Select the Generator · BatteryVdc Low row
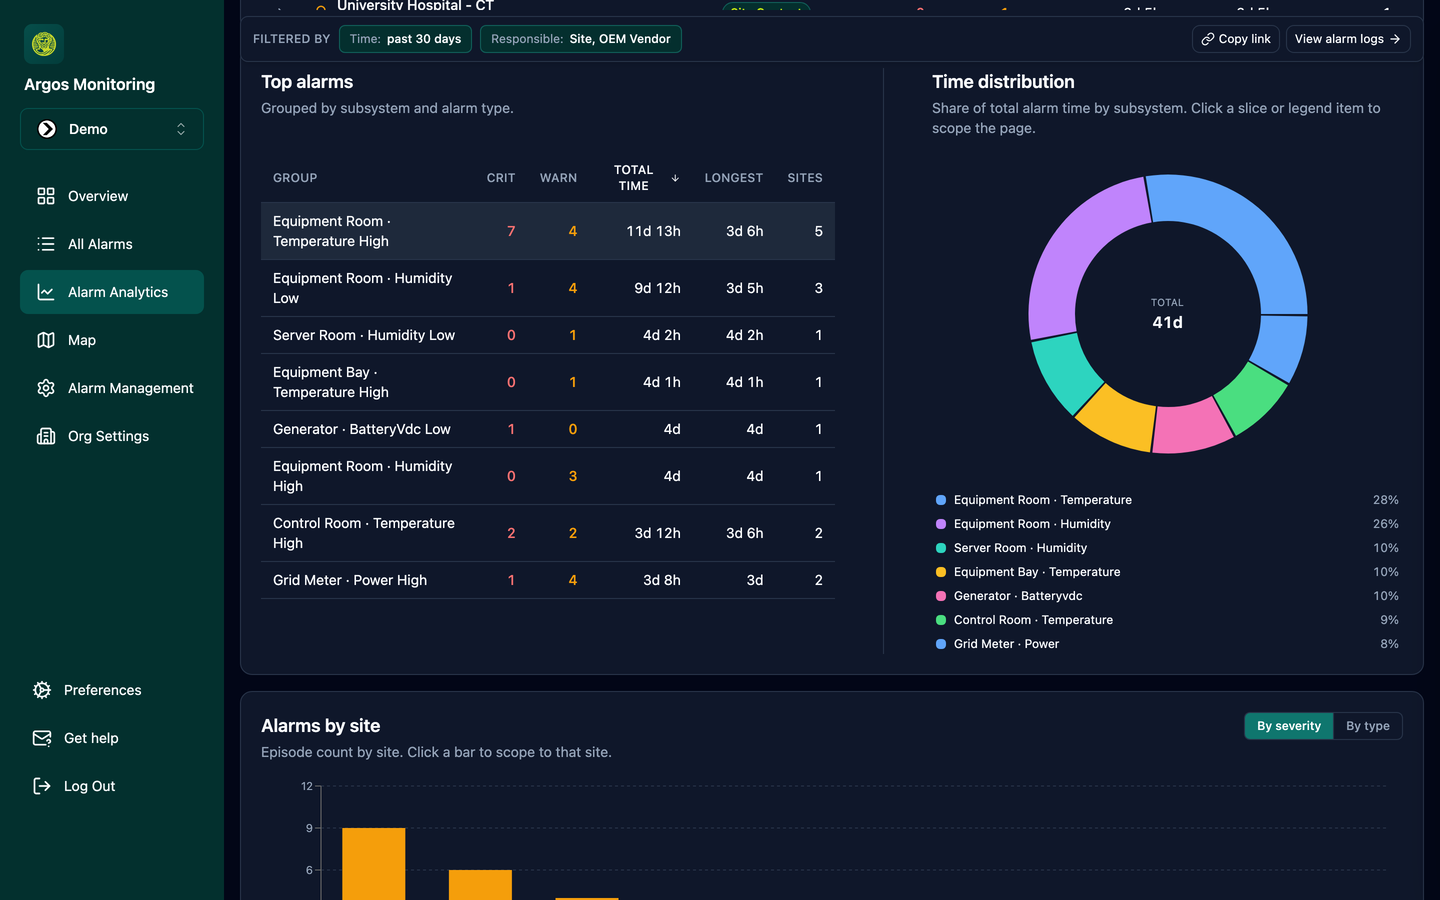This screenshot has height=900, width=1440. pos(548,429)
